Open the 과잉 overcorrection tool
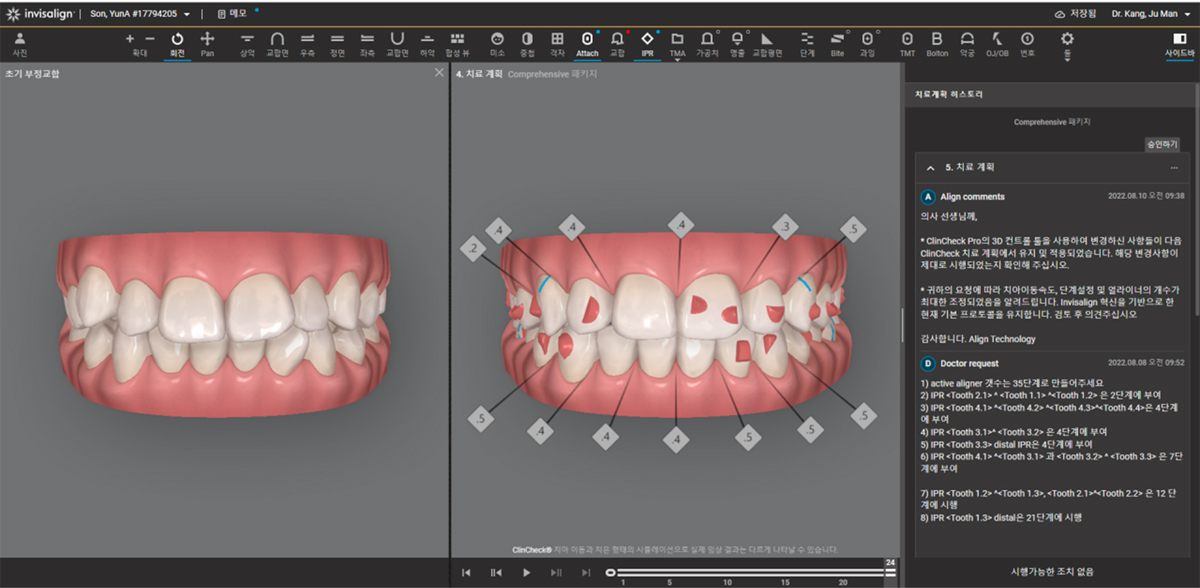Viewport: 1200px width, 588px height. 867,43
